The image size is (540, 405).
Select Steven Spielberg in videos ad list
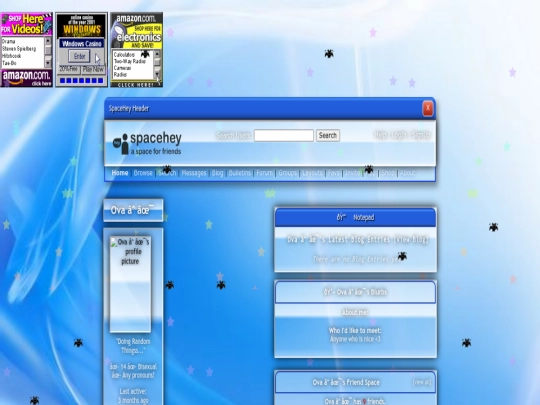point(19,49)
